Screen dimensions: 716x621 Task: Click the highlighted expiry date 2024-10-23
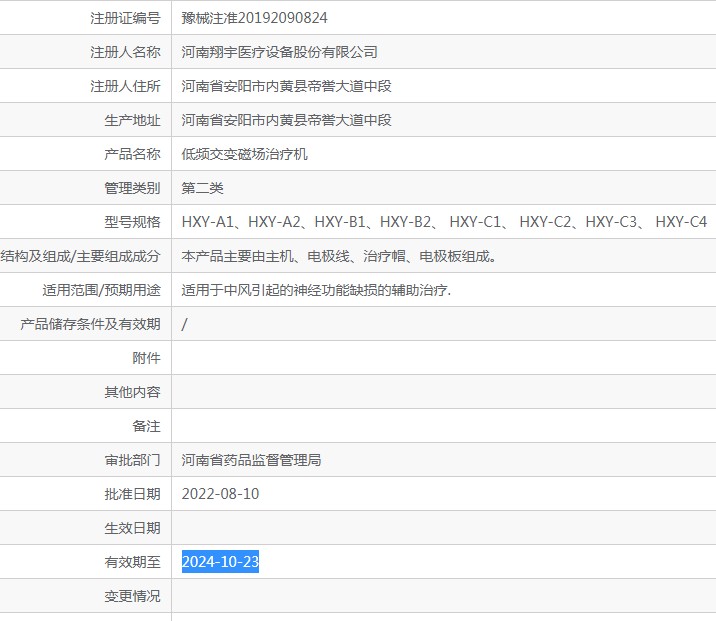click(x=220, y=562)
